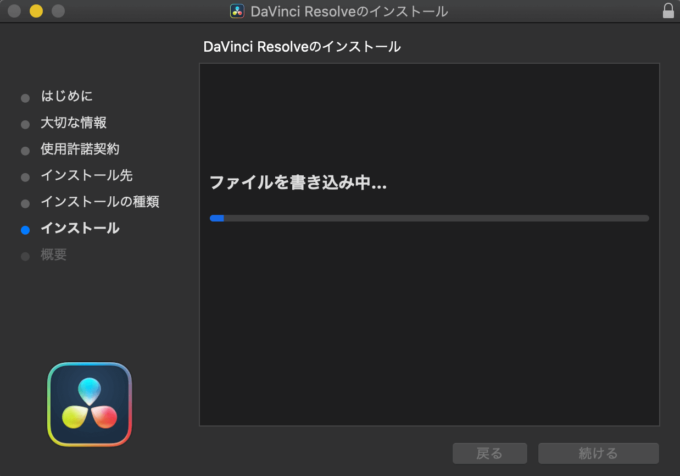
Task: Minimize the installer with the yellow button
Action: point(36,11)
